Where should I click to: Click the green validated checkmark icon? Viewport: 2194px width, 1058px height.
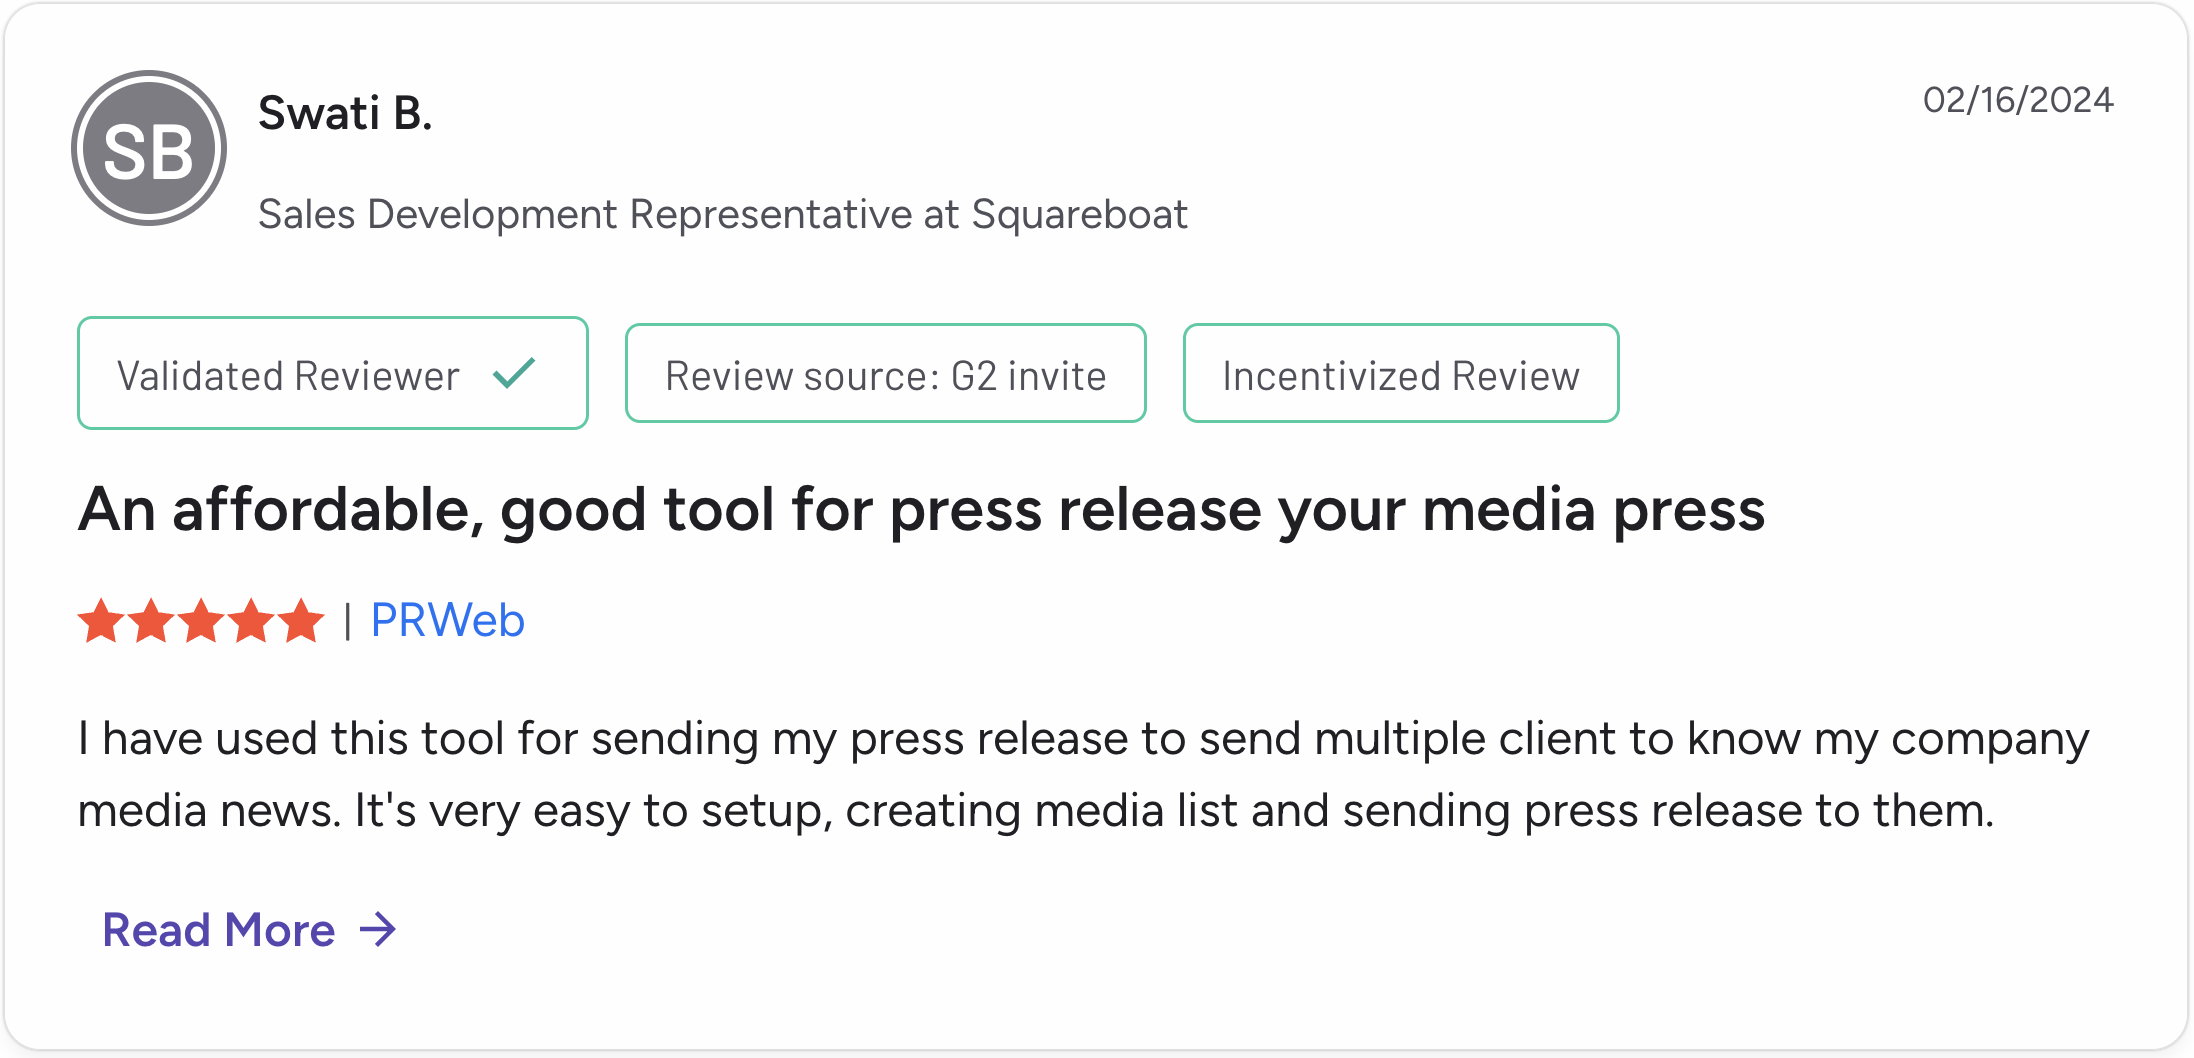515,374
